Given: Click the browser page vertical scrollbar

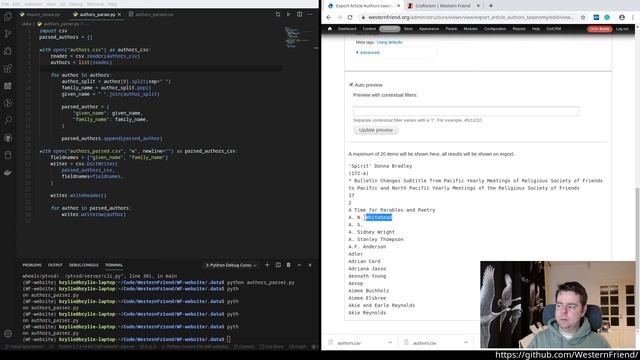Looking at the screenshot, I should [638, 257].
